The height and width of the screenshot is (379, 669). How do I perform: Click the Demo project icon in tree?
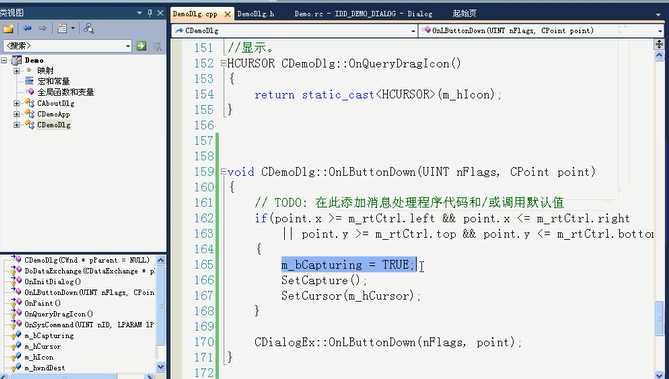click(17, 60)
